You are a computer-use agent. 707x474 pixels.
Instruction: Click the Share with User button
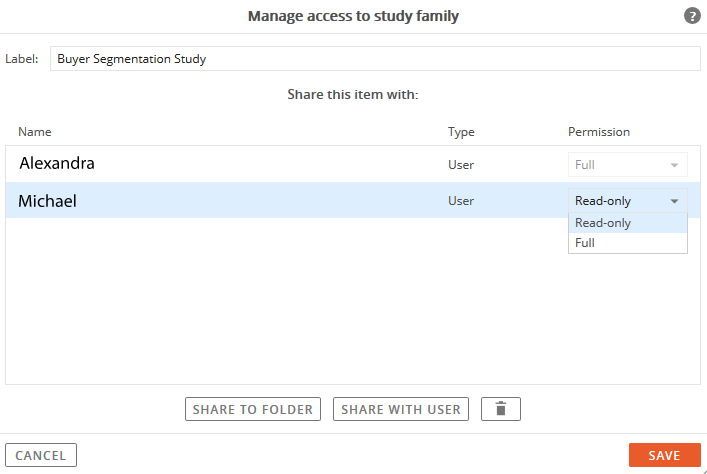(x=400, y=409)
